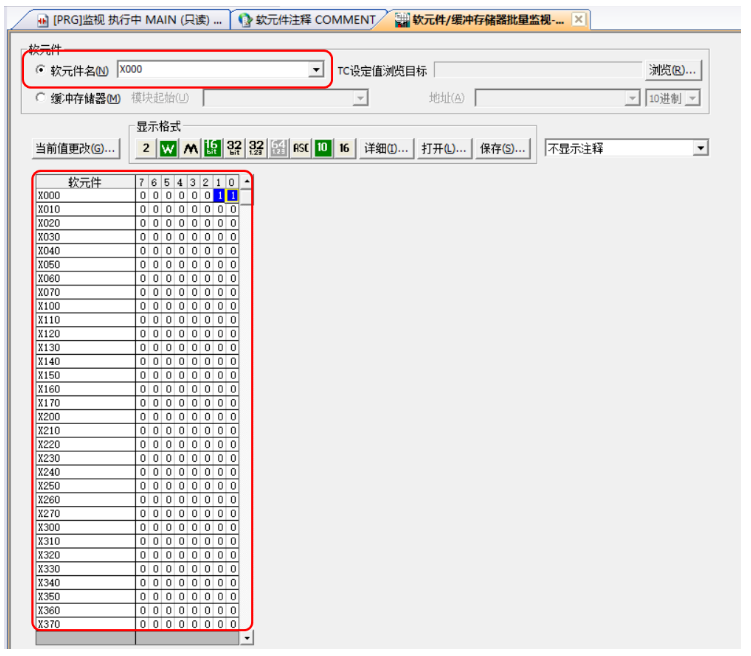The height and width of the screenshot is (656, 751).
Task: Click the device comment tab icon
Action: point(245,20)
